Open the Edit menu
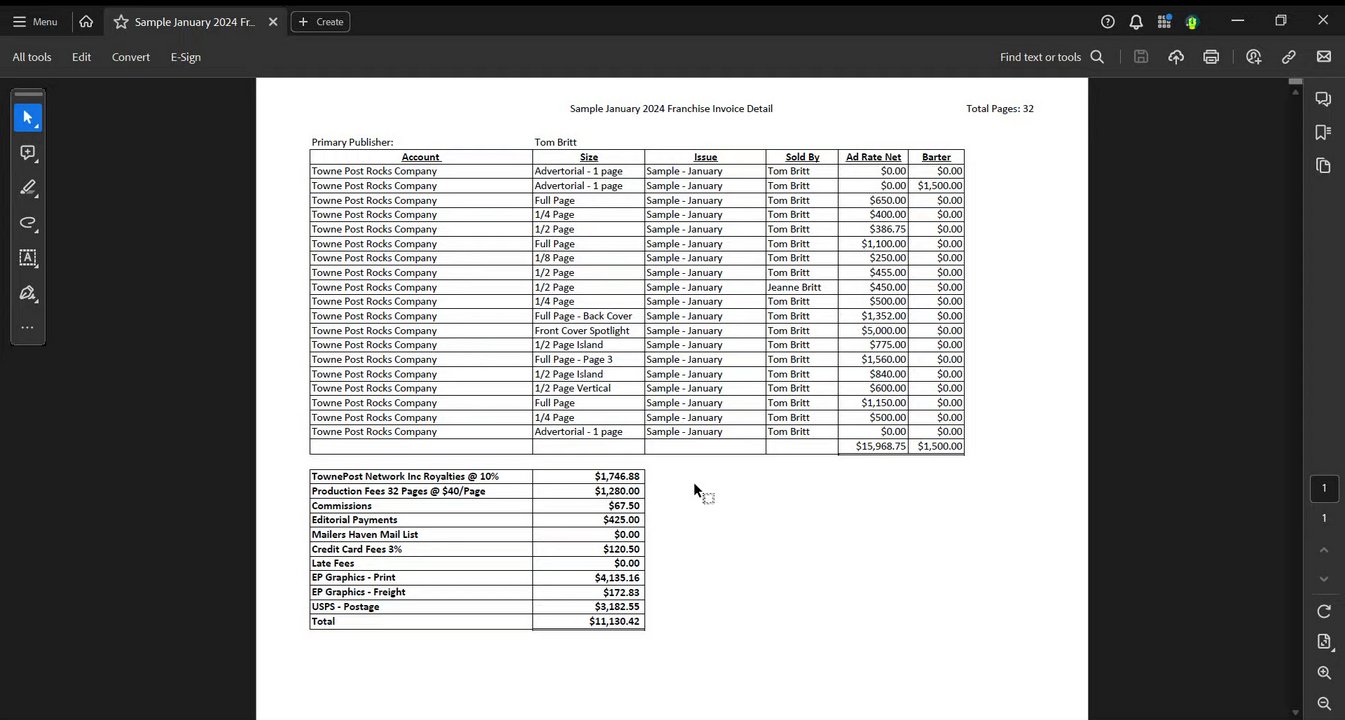This screenshot has height=720, width=1345. click(81, 57)
